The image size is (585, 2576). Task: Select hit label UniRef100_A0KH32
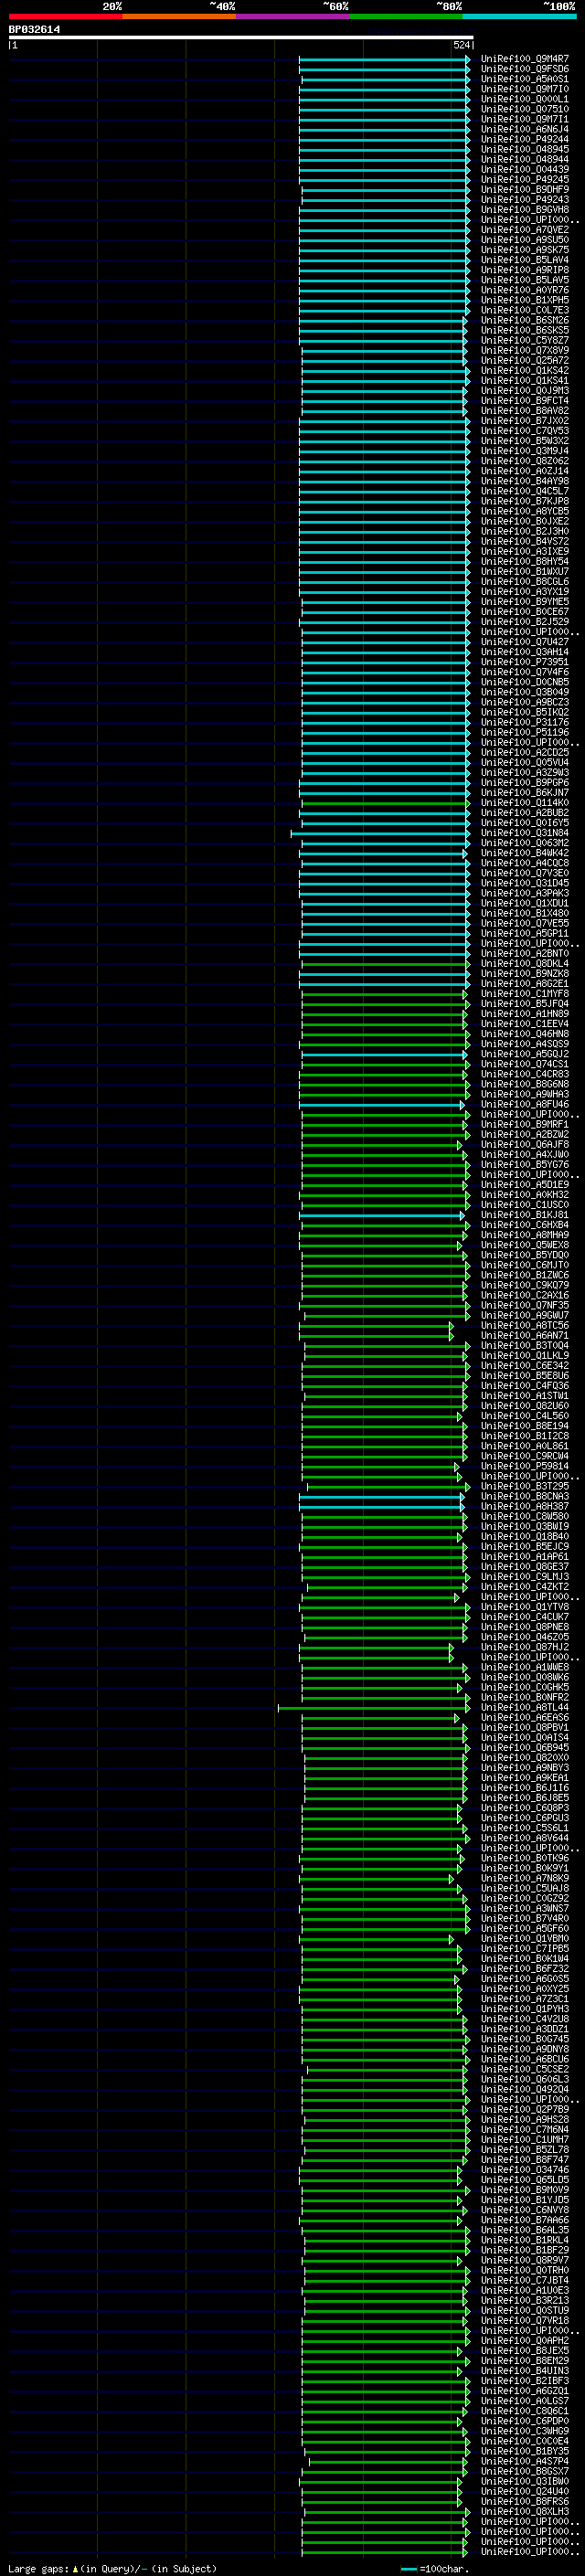pos(525,1195)
